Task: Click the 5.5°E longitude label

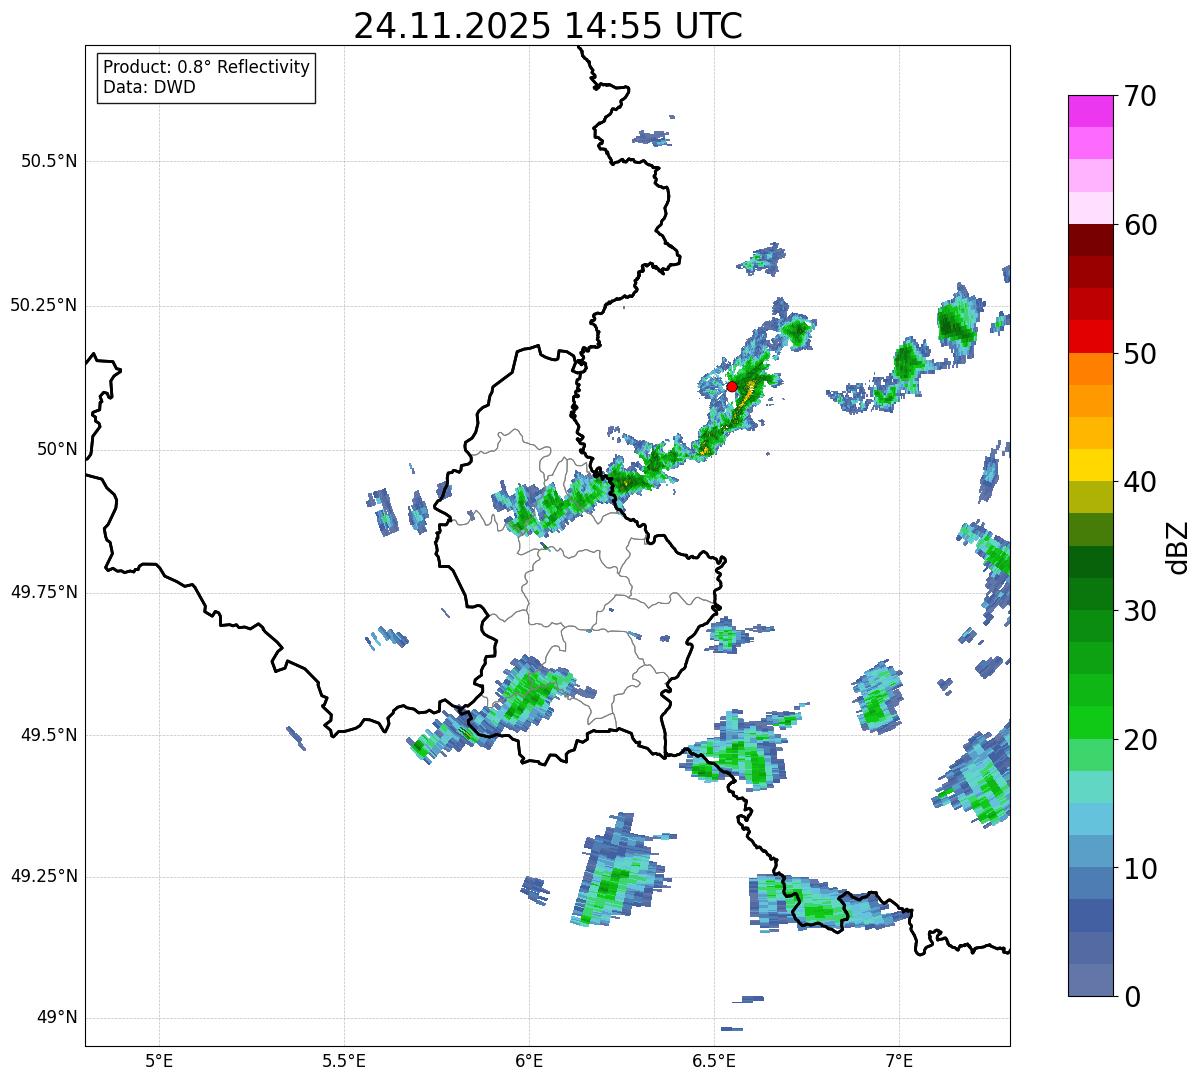Action: [344, 1060]
